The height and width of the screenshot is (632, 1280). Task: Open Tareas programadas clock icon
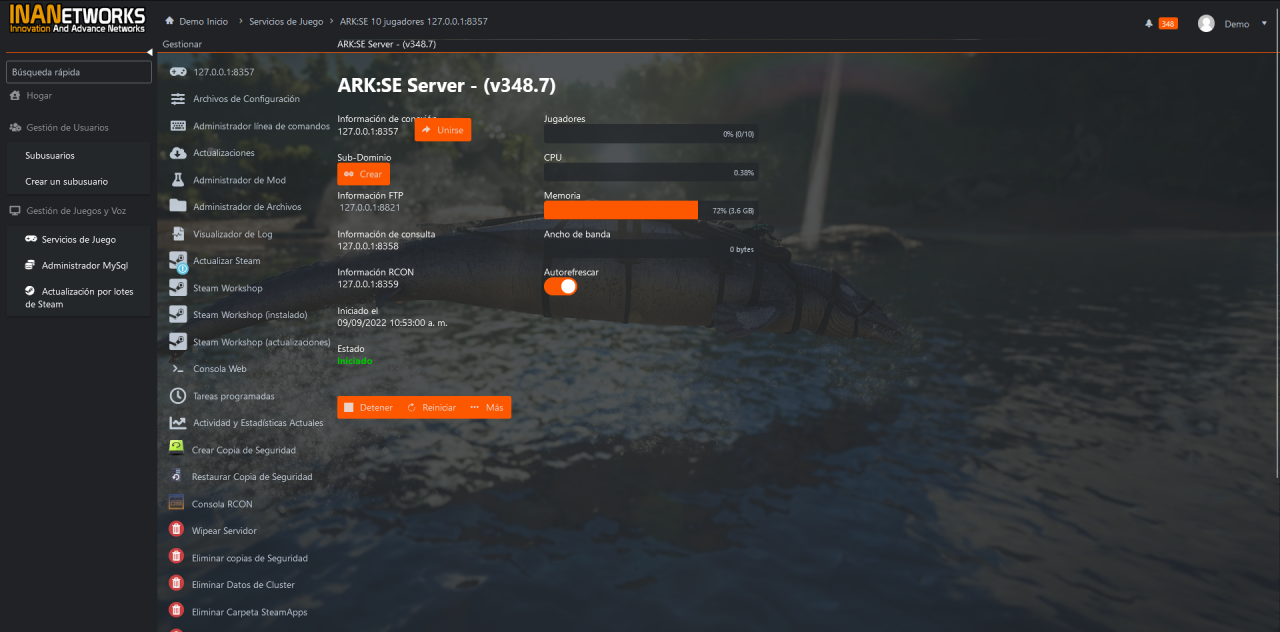[178, 396]
